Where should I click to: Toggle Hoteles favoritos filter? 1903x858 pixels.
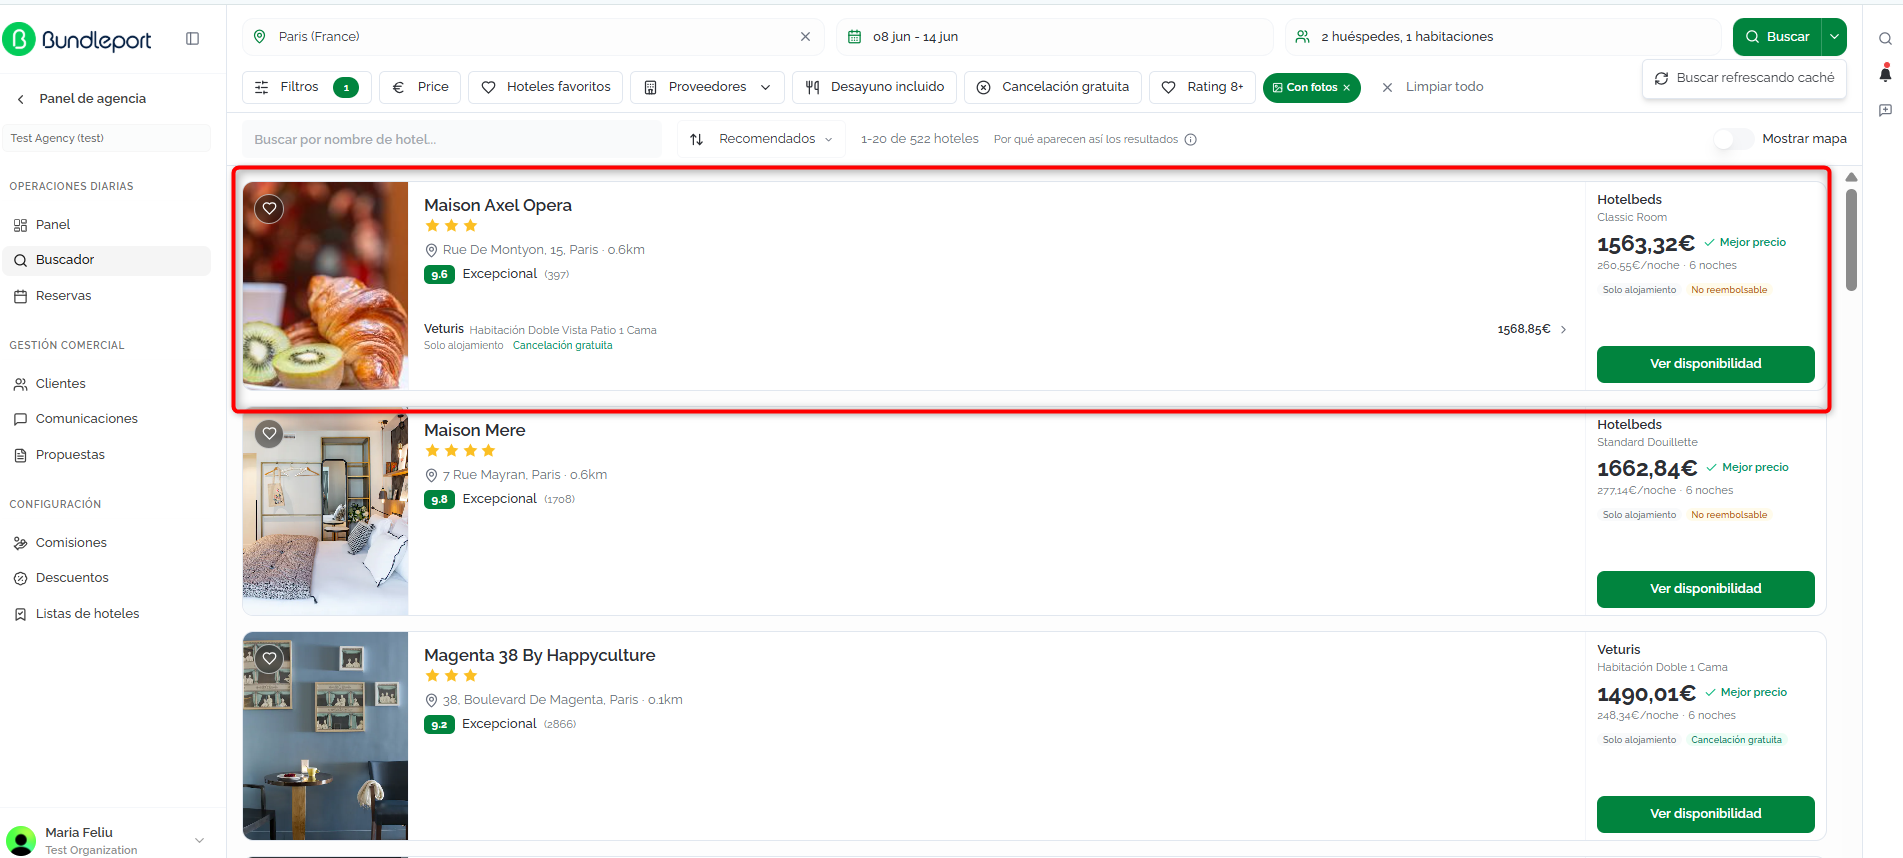[x=546, y=87]
